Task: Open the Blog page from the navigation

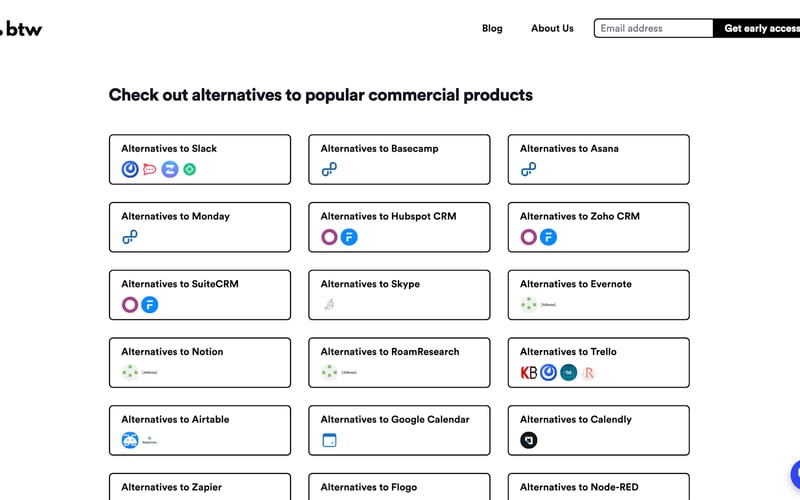Action: [x=492, y=28]
